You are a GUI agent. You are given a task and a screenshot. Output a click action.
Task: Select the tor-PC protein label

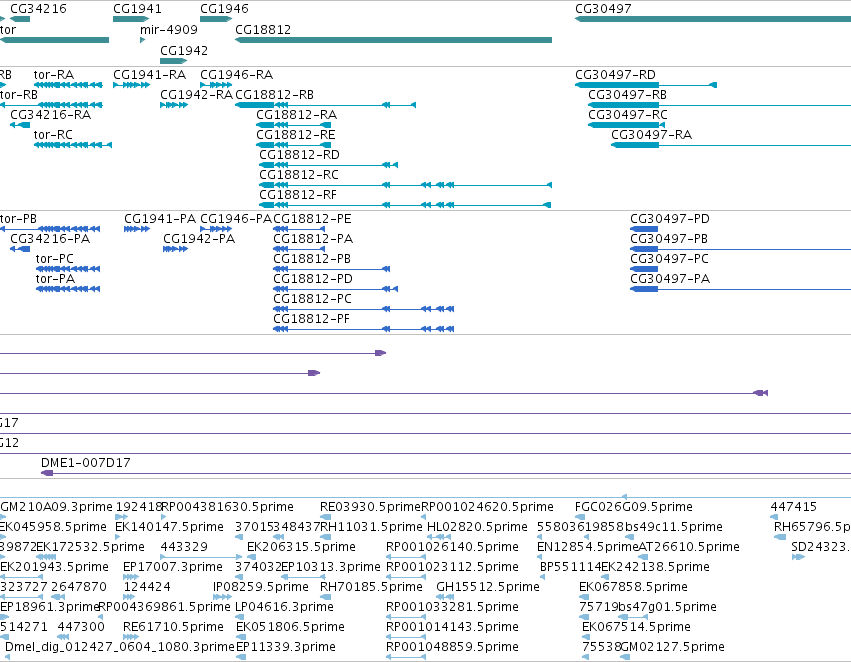(x=55, y=259)
